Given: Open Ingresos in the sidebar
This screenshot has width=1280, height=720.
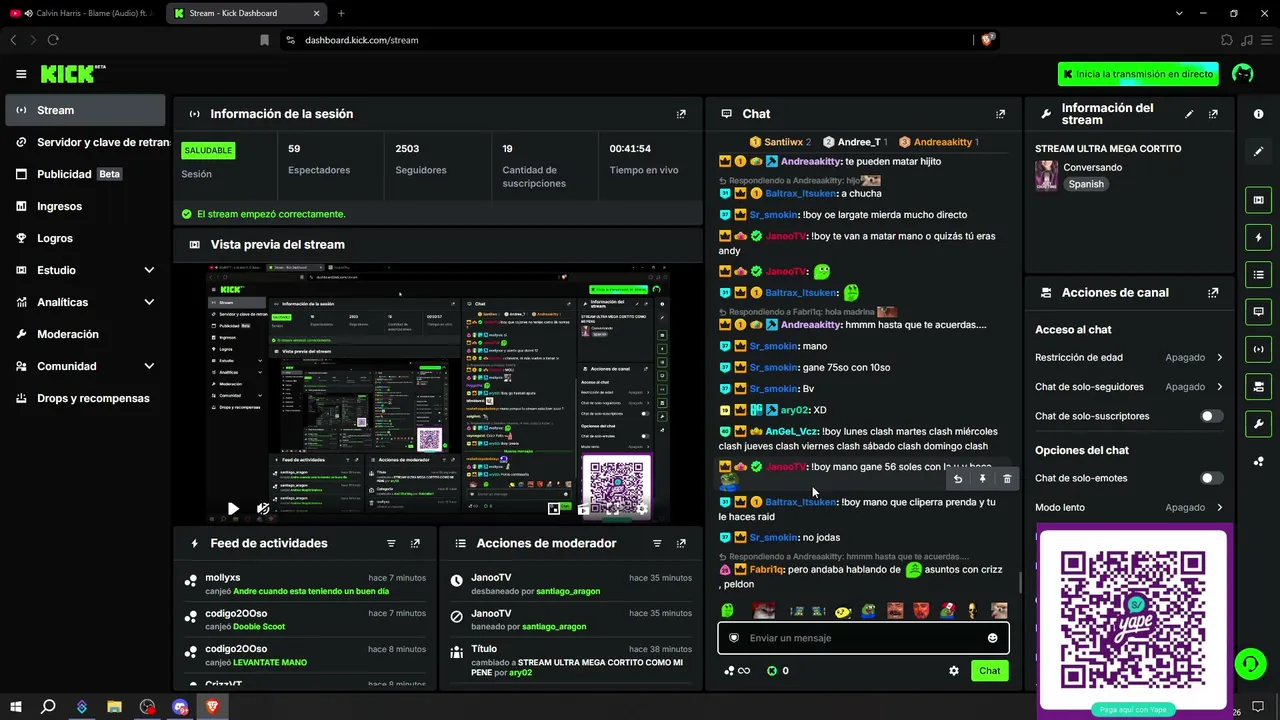Looking at the screenshot, I should pyautogui.click(x=85, y=206).
